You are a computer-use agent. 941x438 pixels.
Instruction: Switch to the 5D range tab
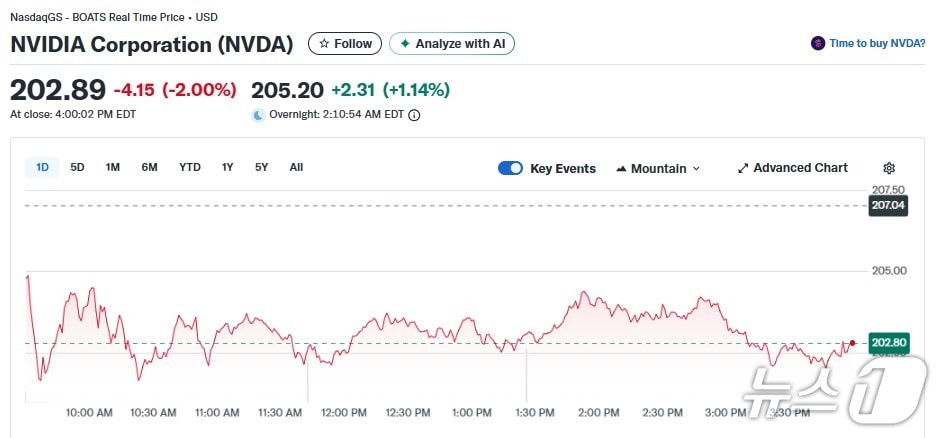tap(77, 167)
